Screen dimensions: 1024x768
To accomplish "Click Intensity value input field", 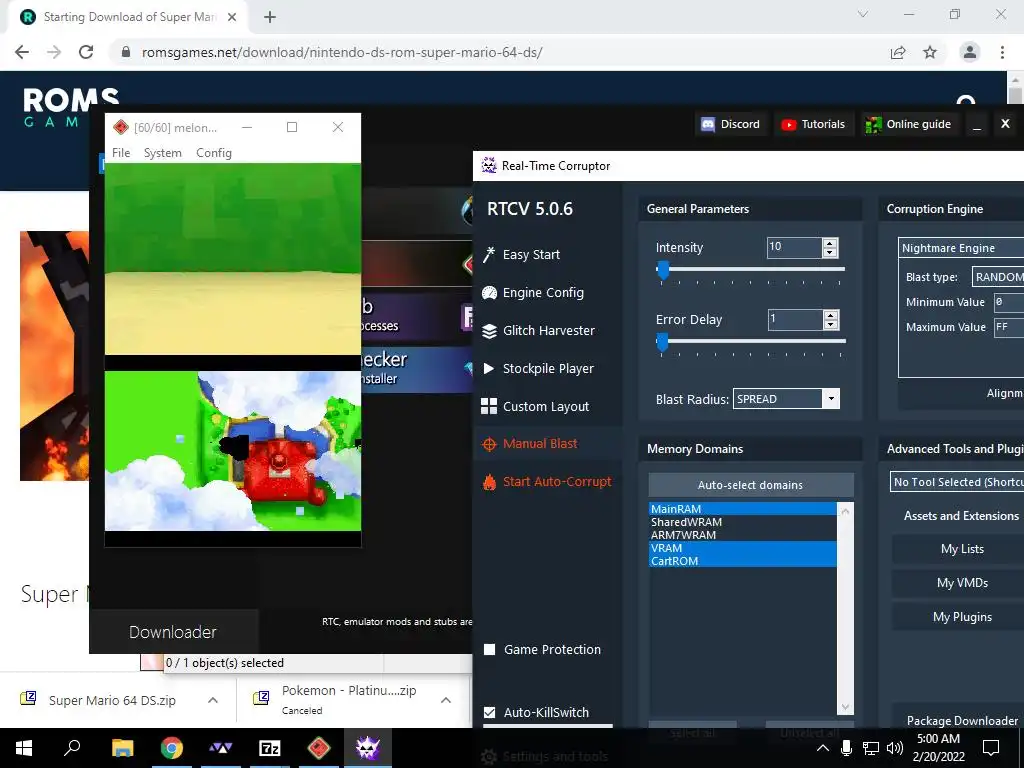I will (795, 247).
